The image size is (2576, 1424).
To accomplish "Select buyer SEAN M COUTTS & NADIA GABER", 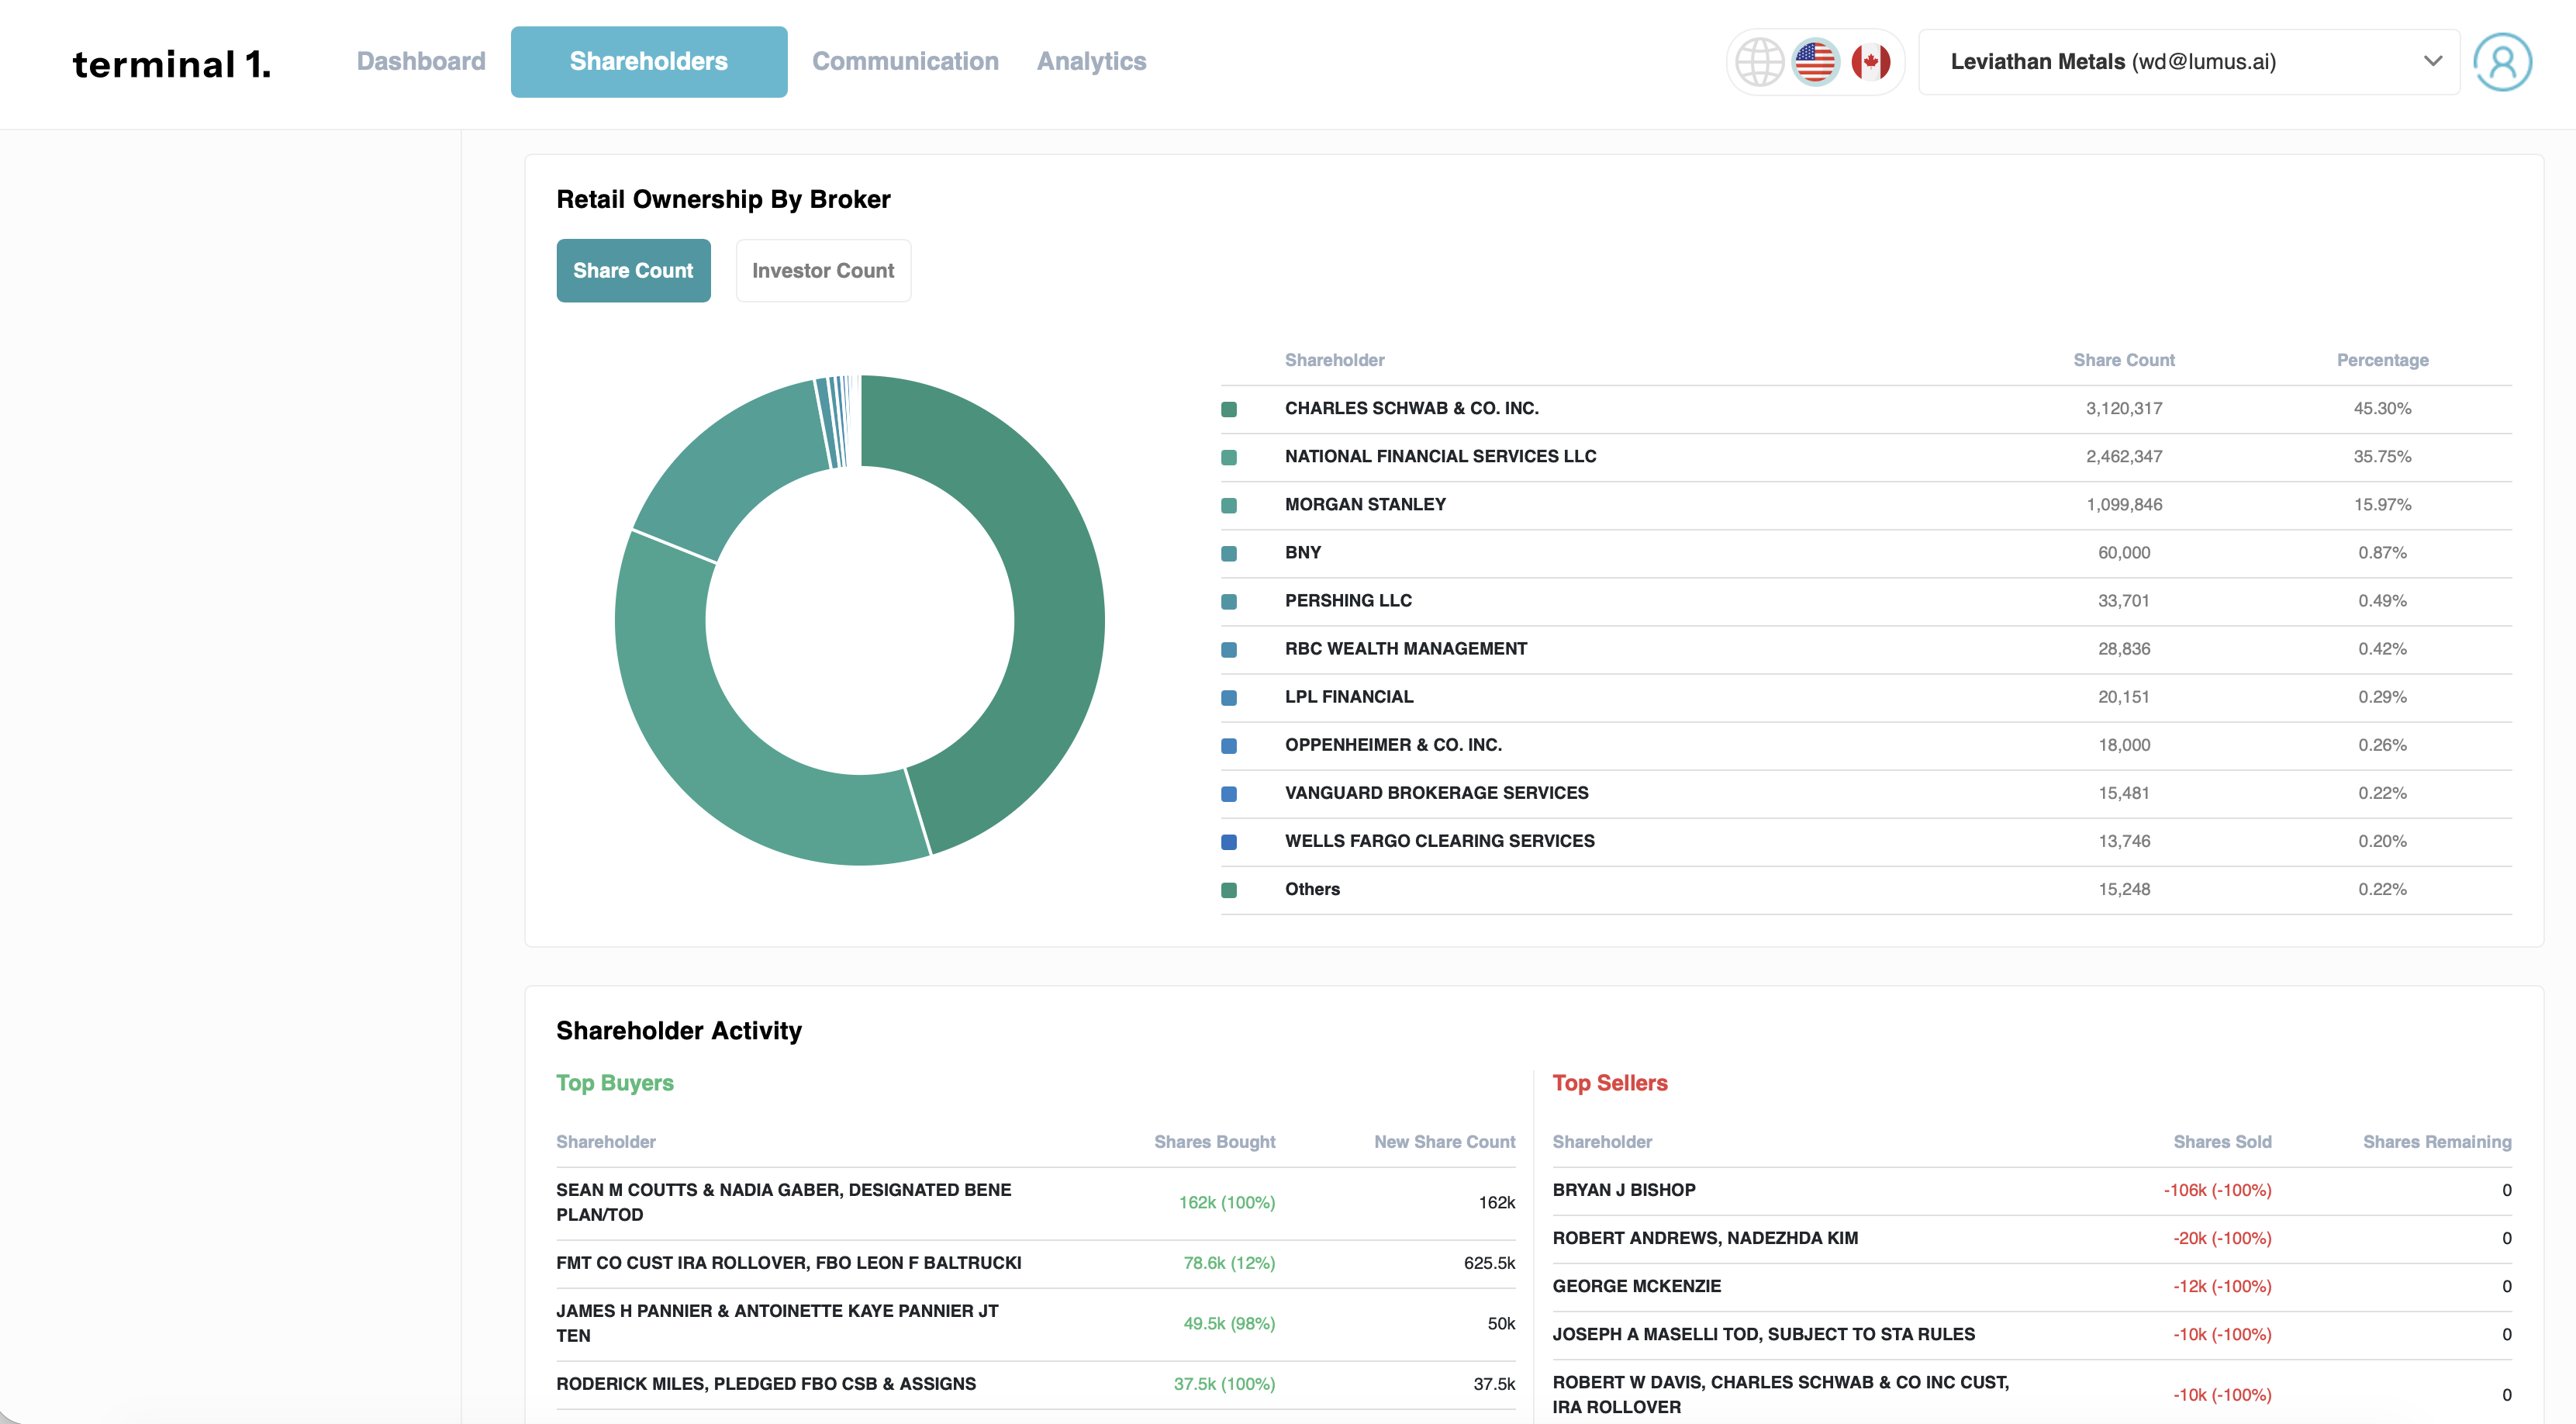I will tap(784, 1202).
